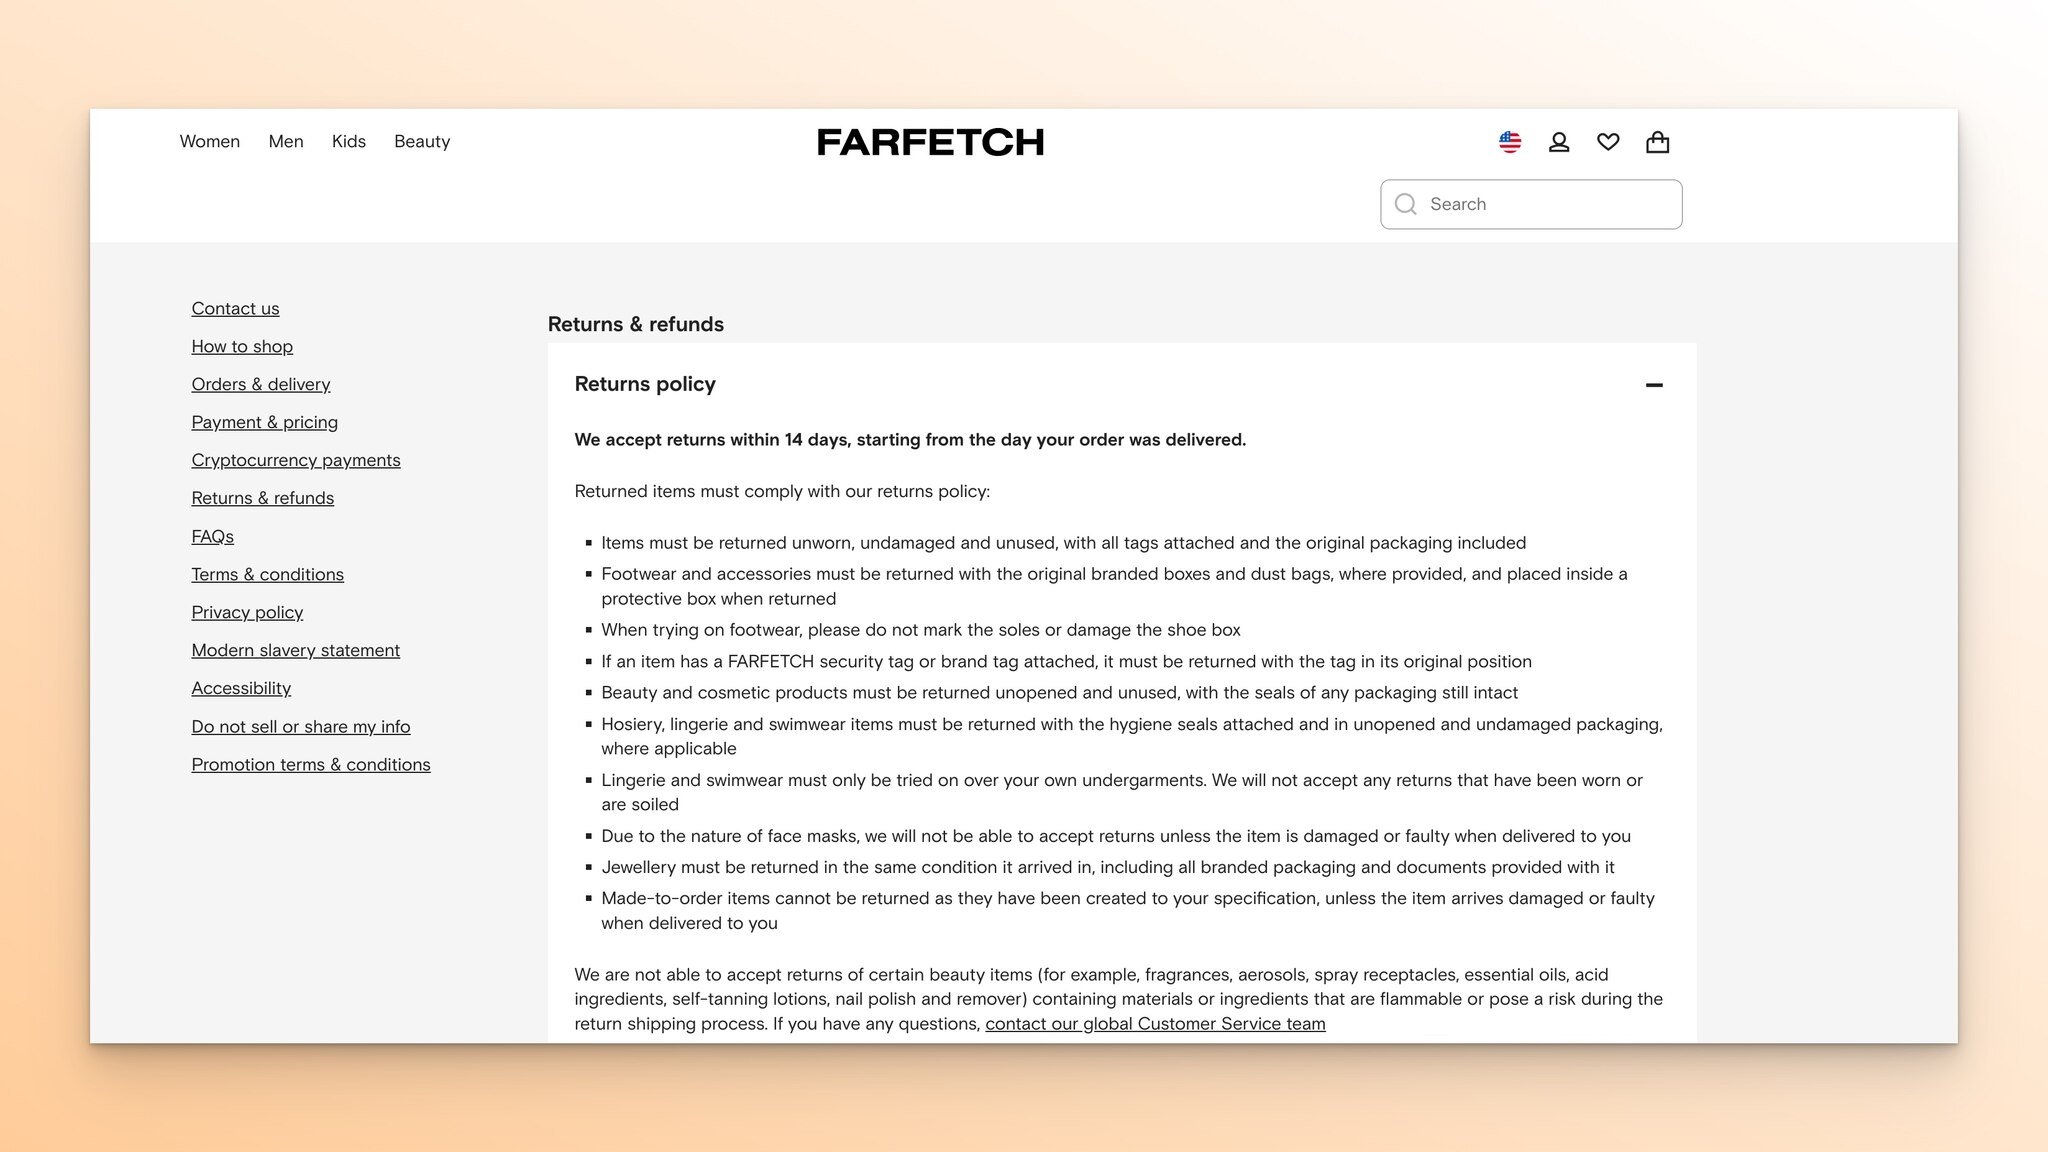This screenshot has height=1152, width=2048.
Task: Open the FAQs section expander
Action: pos(211,536)
